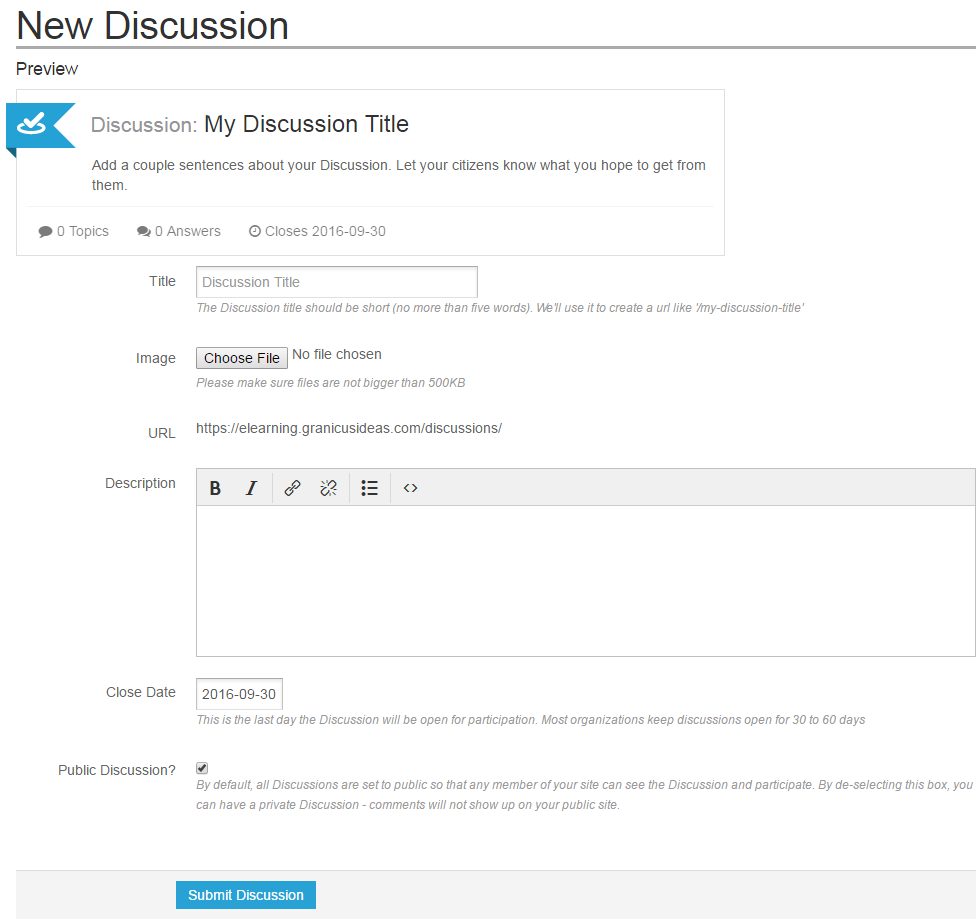Click the 'Public Discussion?' label

pyautogui.click(x=117, y=770)
